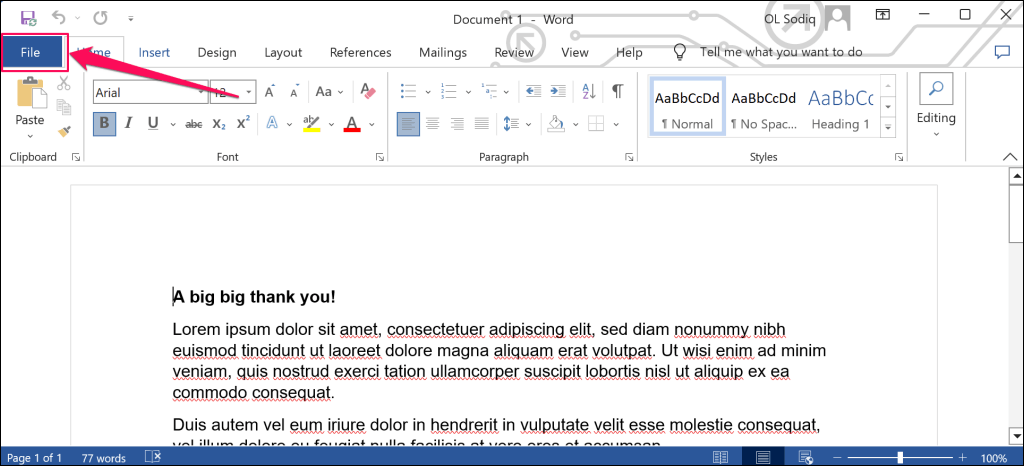This screenshot has width=1024, height=466.
Task: Select the Normal style
Action: click(687, 106)
